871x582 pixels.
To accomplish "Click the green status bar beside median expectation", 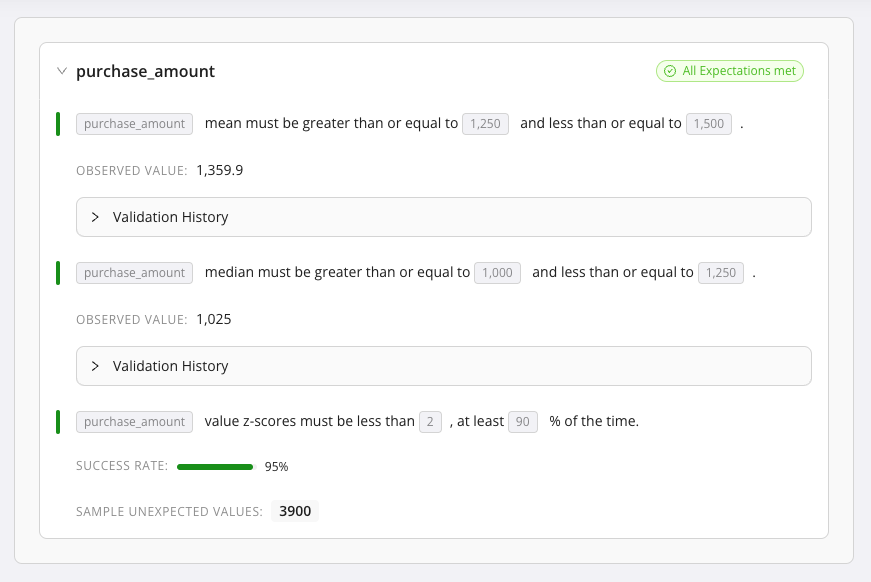I will click(58, 273).
